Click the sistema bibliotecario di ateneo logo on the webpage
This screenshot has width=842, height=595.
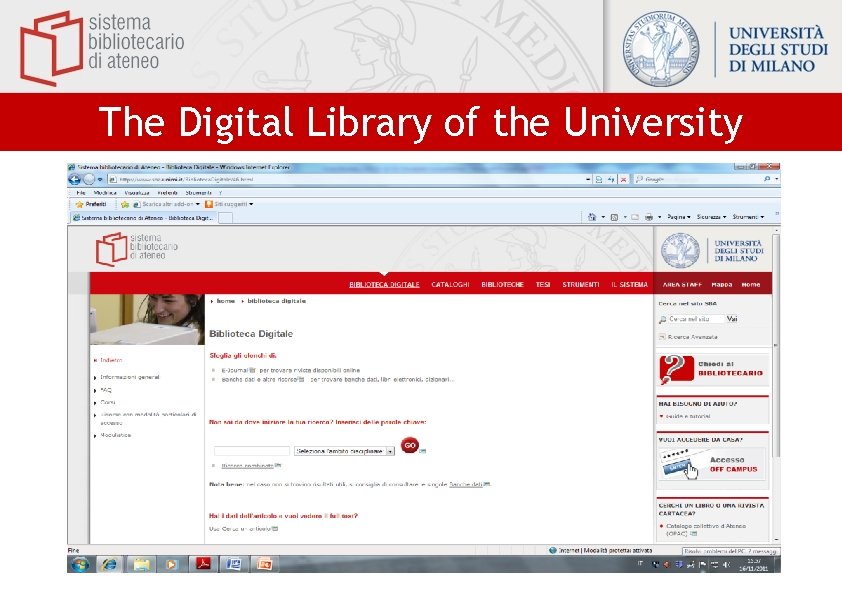[137, 249]
